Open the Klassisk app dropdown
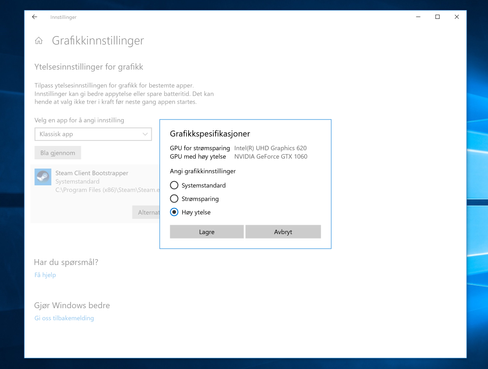This screenshot has height=369, width=488. [93, 134]
